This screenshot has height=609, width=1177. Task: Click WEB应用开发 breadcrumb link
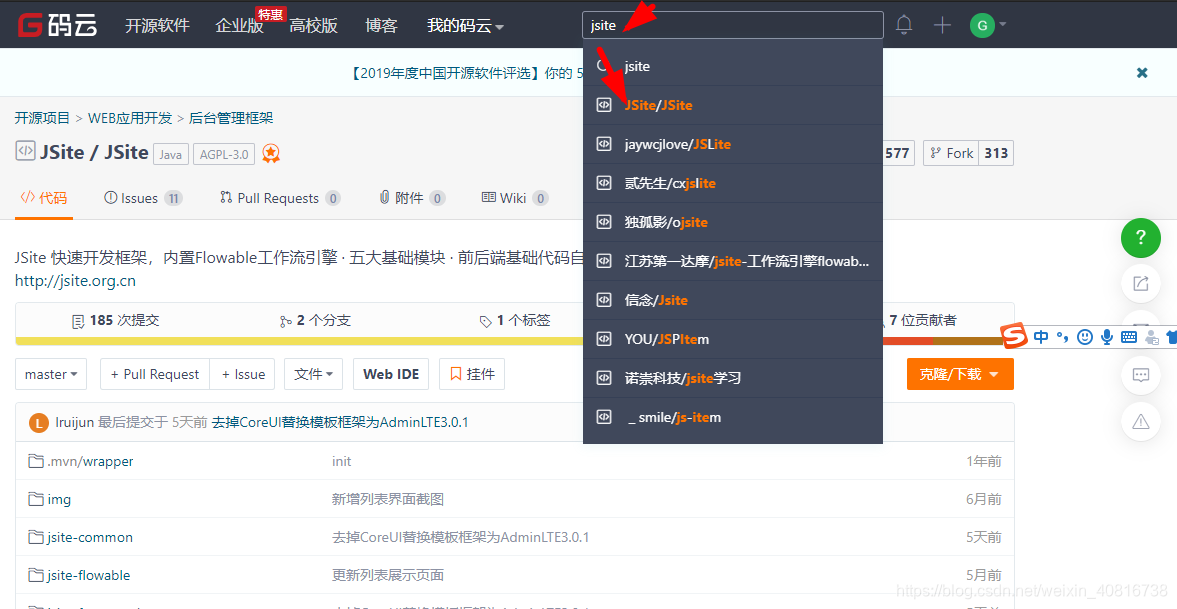pos(130,118)
